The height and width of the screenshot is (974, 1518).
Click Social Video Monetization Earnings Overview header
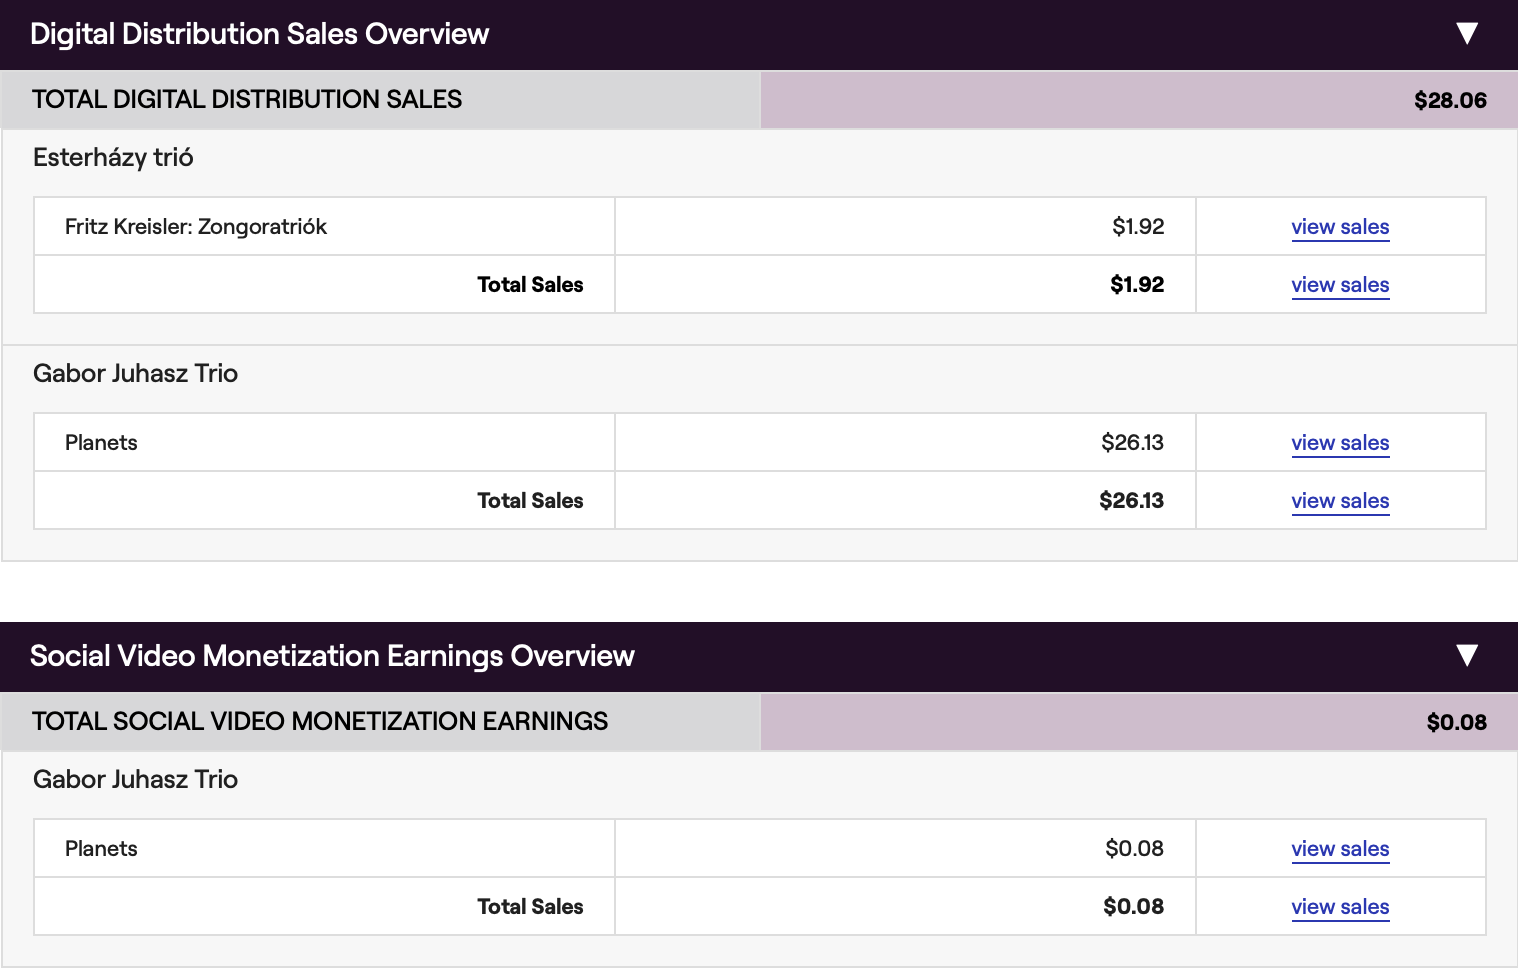(332, 656)
